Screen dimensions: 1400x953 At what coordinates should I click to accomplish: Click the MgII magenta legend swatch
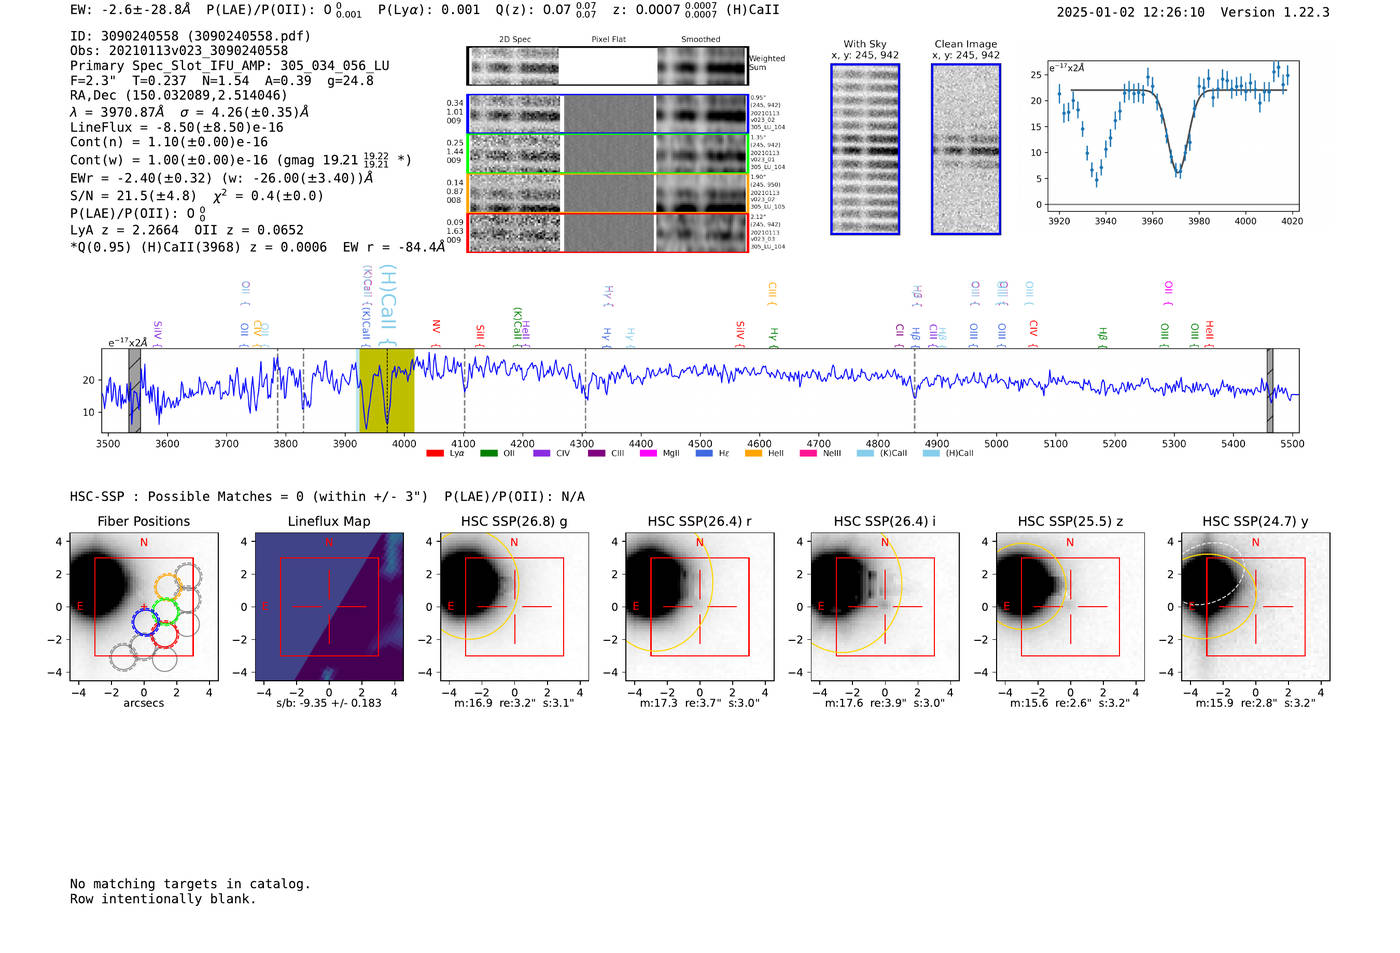pyautogui.click(x=647, y=453)
